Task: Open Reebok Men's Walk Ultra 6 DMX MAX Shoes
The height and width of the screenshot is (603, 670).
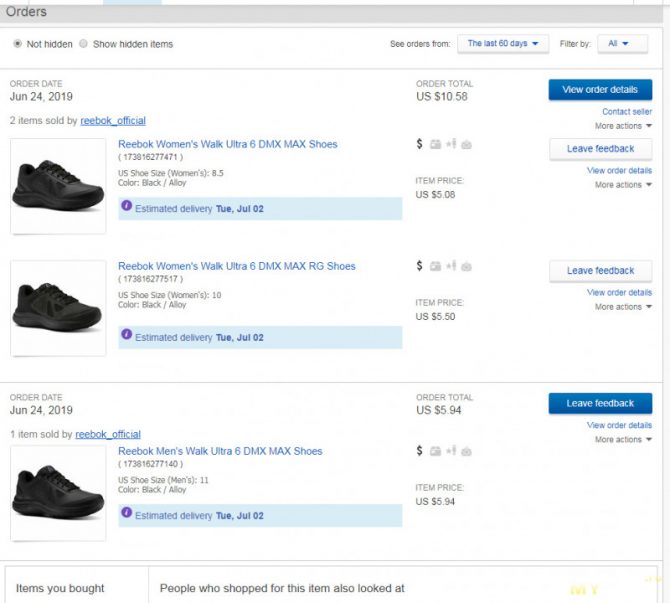Action: pyautogui.click(x=220, y=451)
